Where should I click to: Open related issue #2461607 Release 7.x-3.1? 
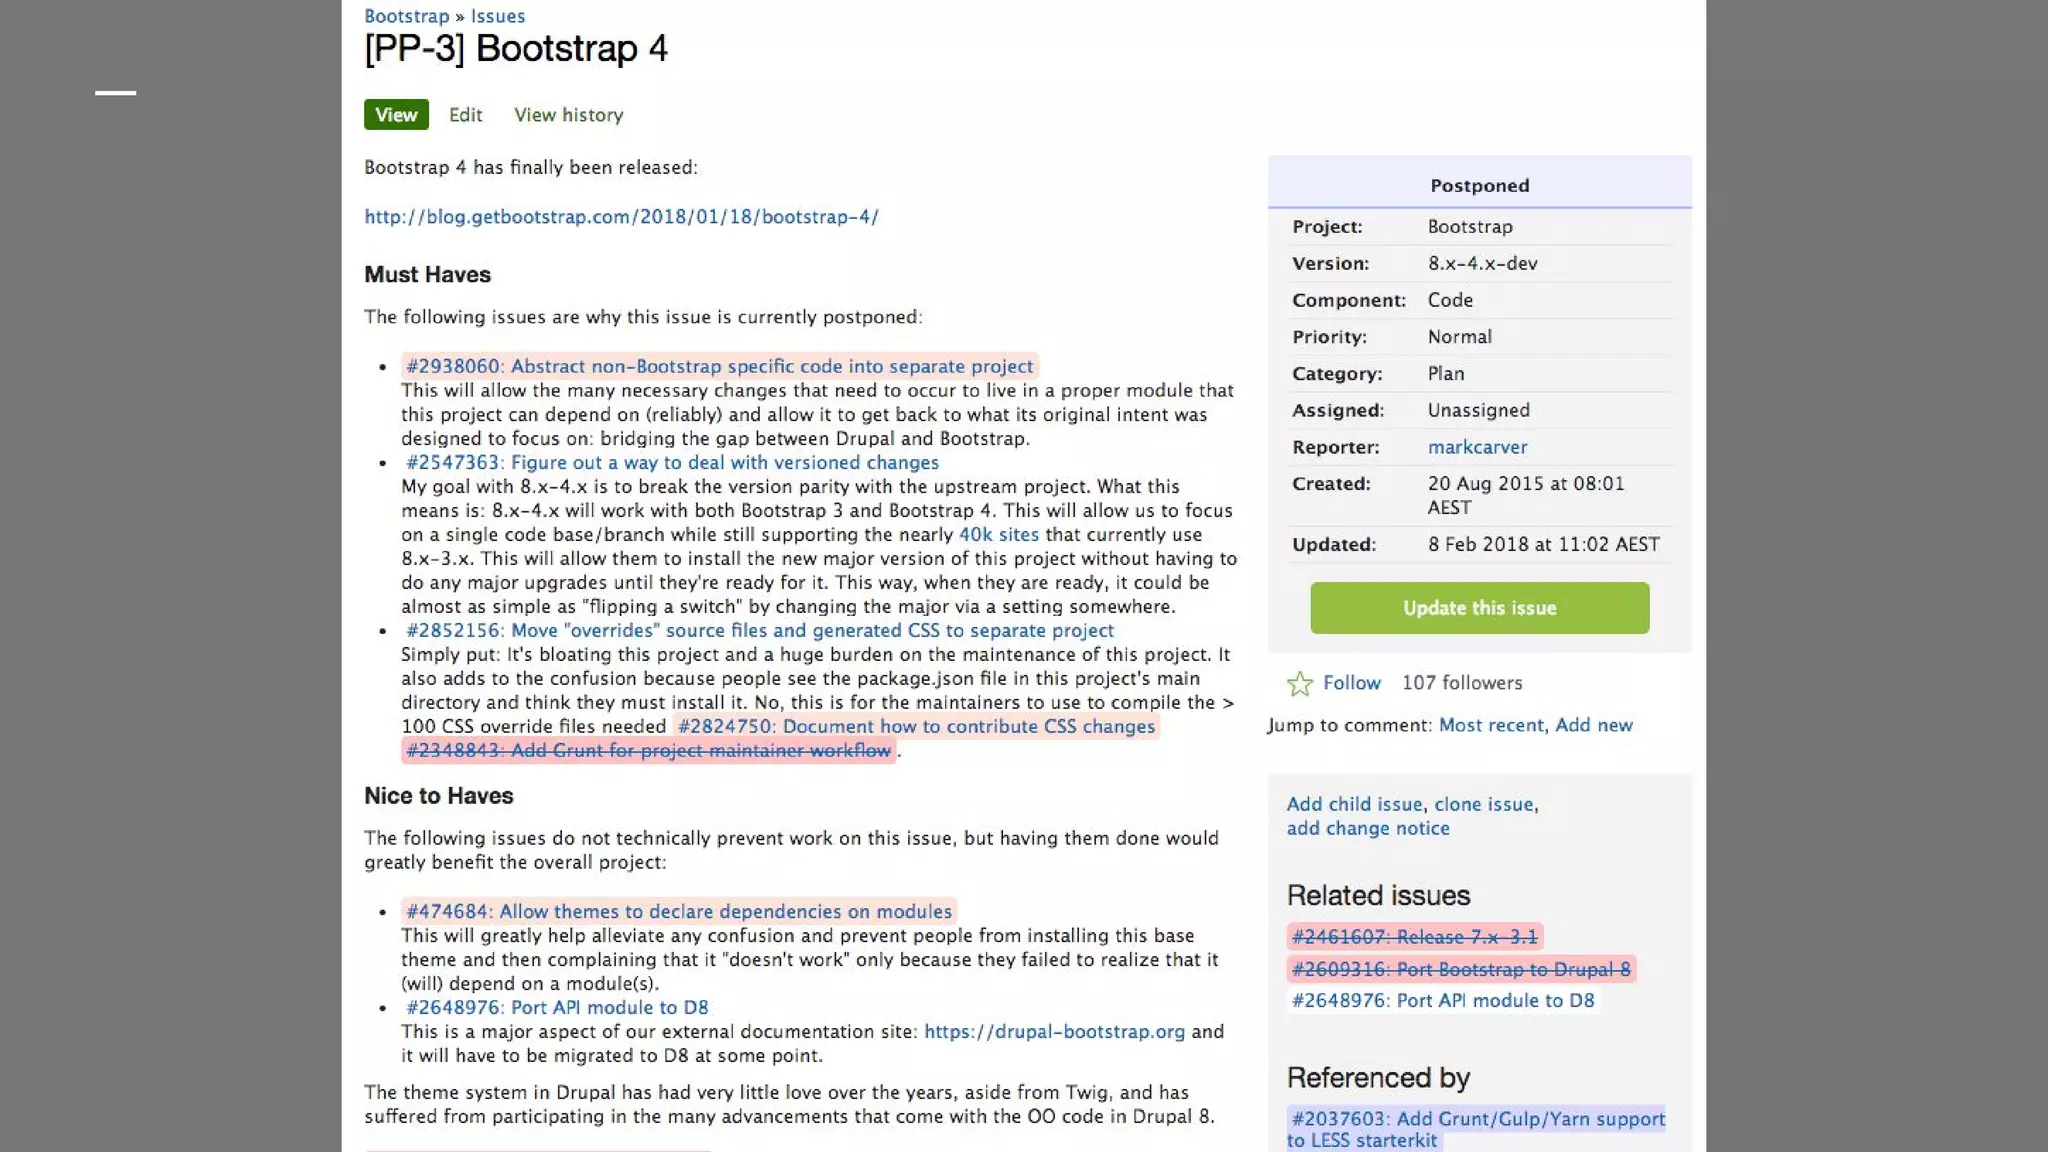[1414, 937]
